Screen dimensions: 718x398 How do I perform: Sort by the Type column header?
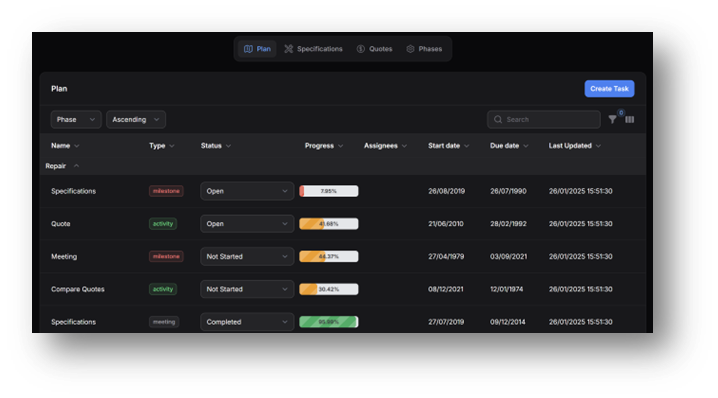(x=162, y=146)
